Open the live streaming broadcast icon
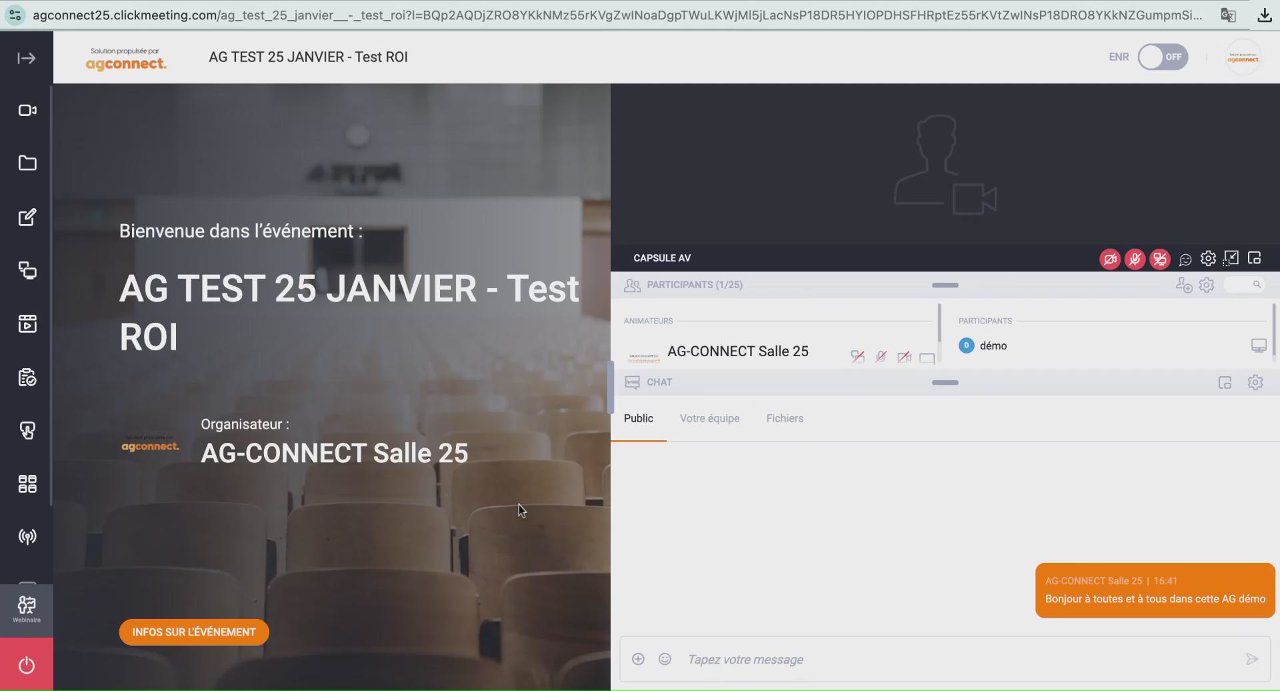The height and width of the screenshot is (691, 1280). 27,537
